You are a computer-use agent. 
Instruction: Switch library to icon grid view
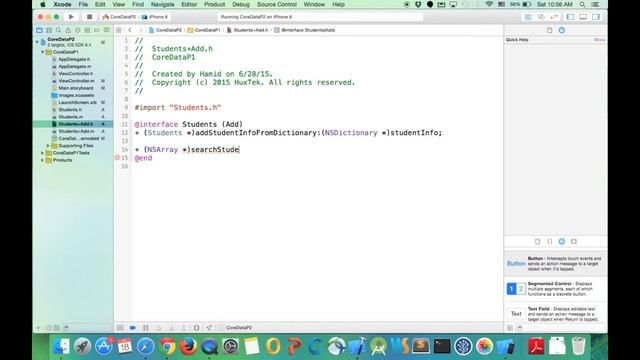[x=510, y=328]
